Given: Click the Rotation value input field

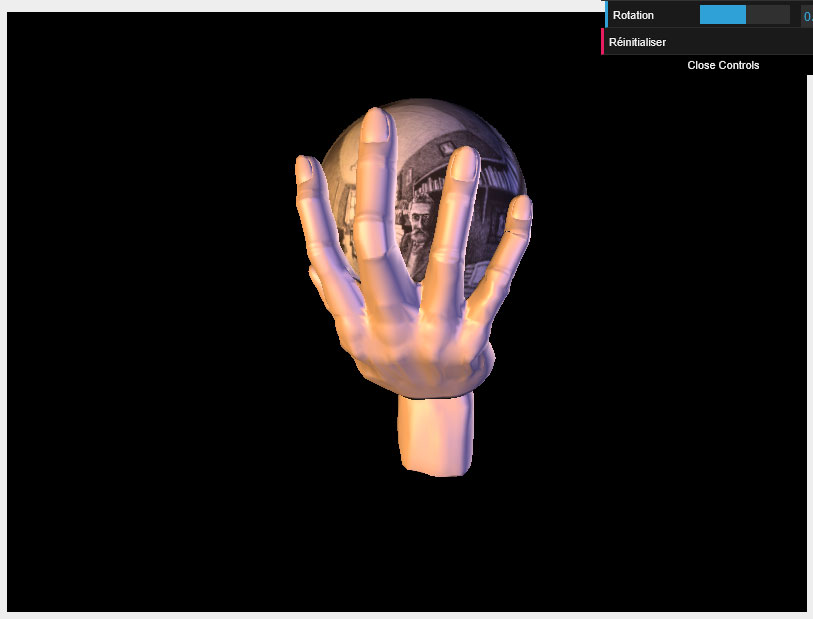Looking at the screenshot, I should point(807,15).
